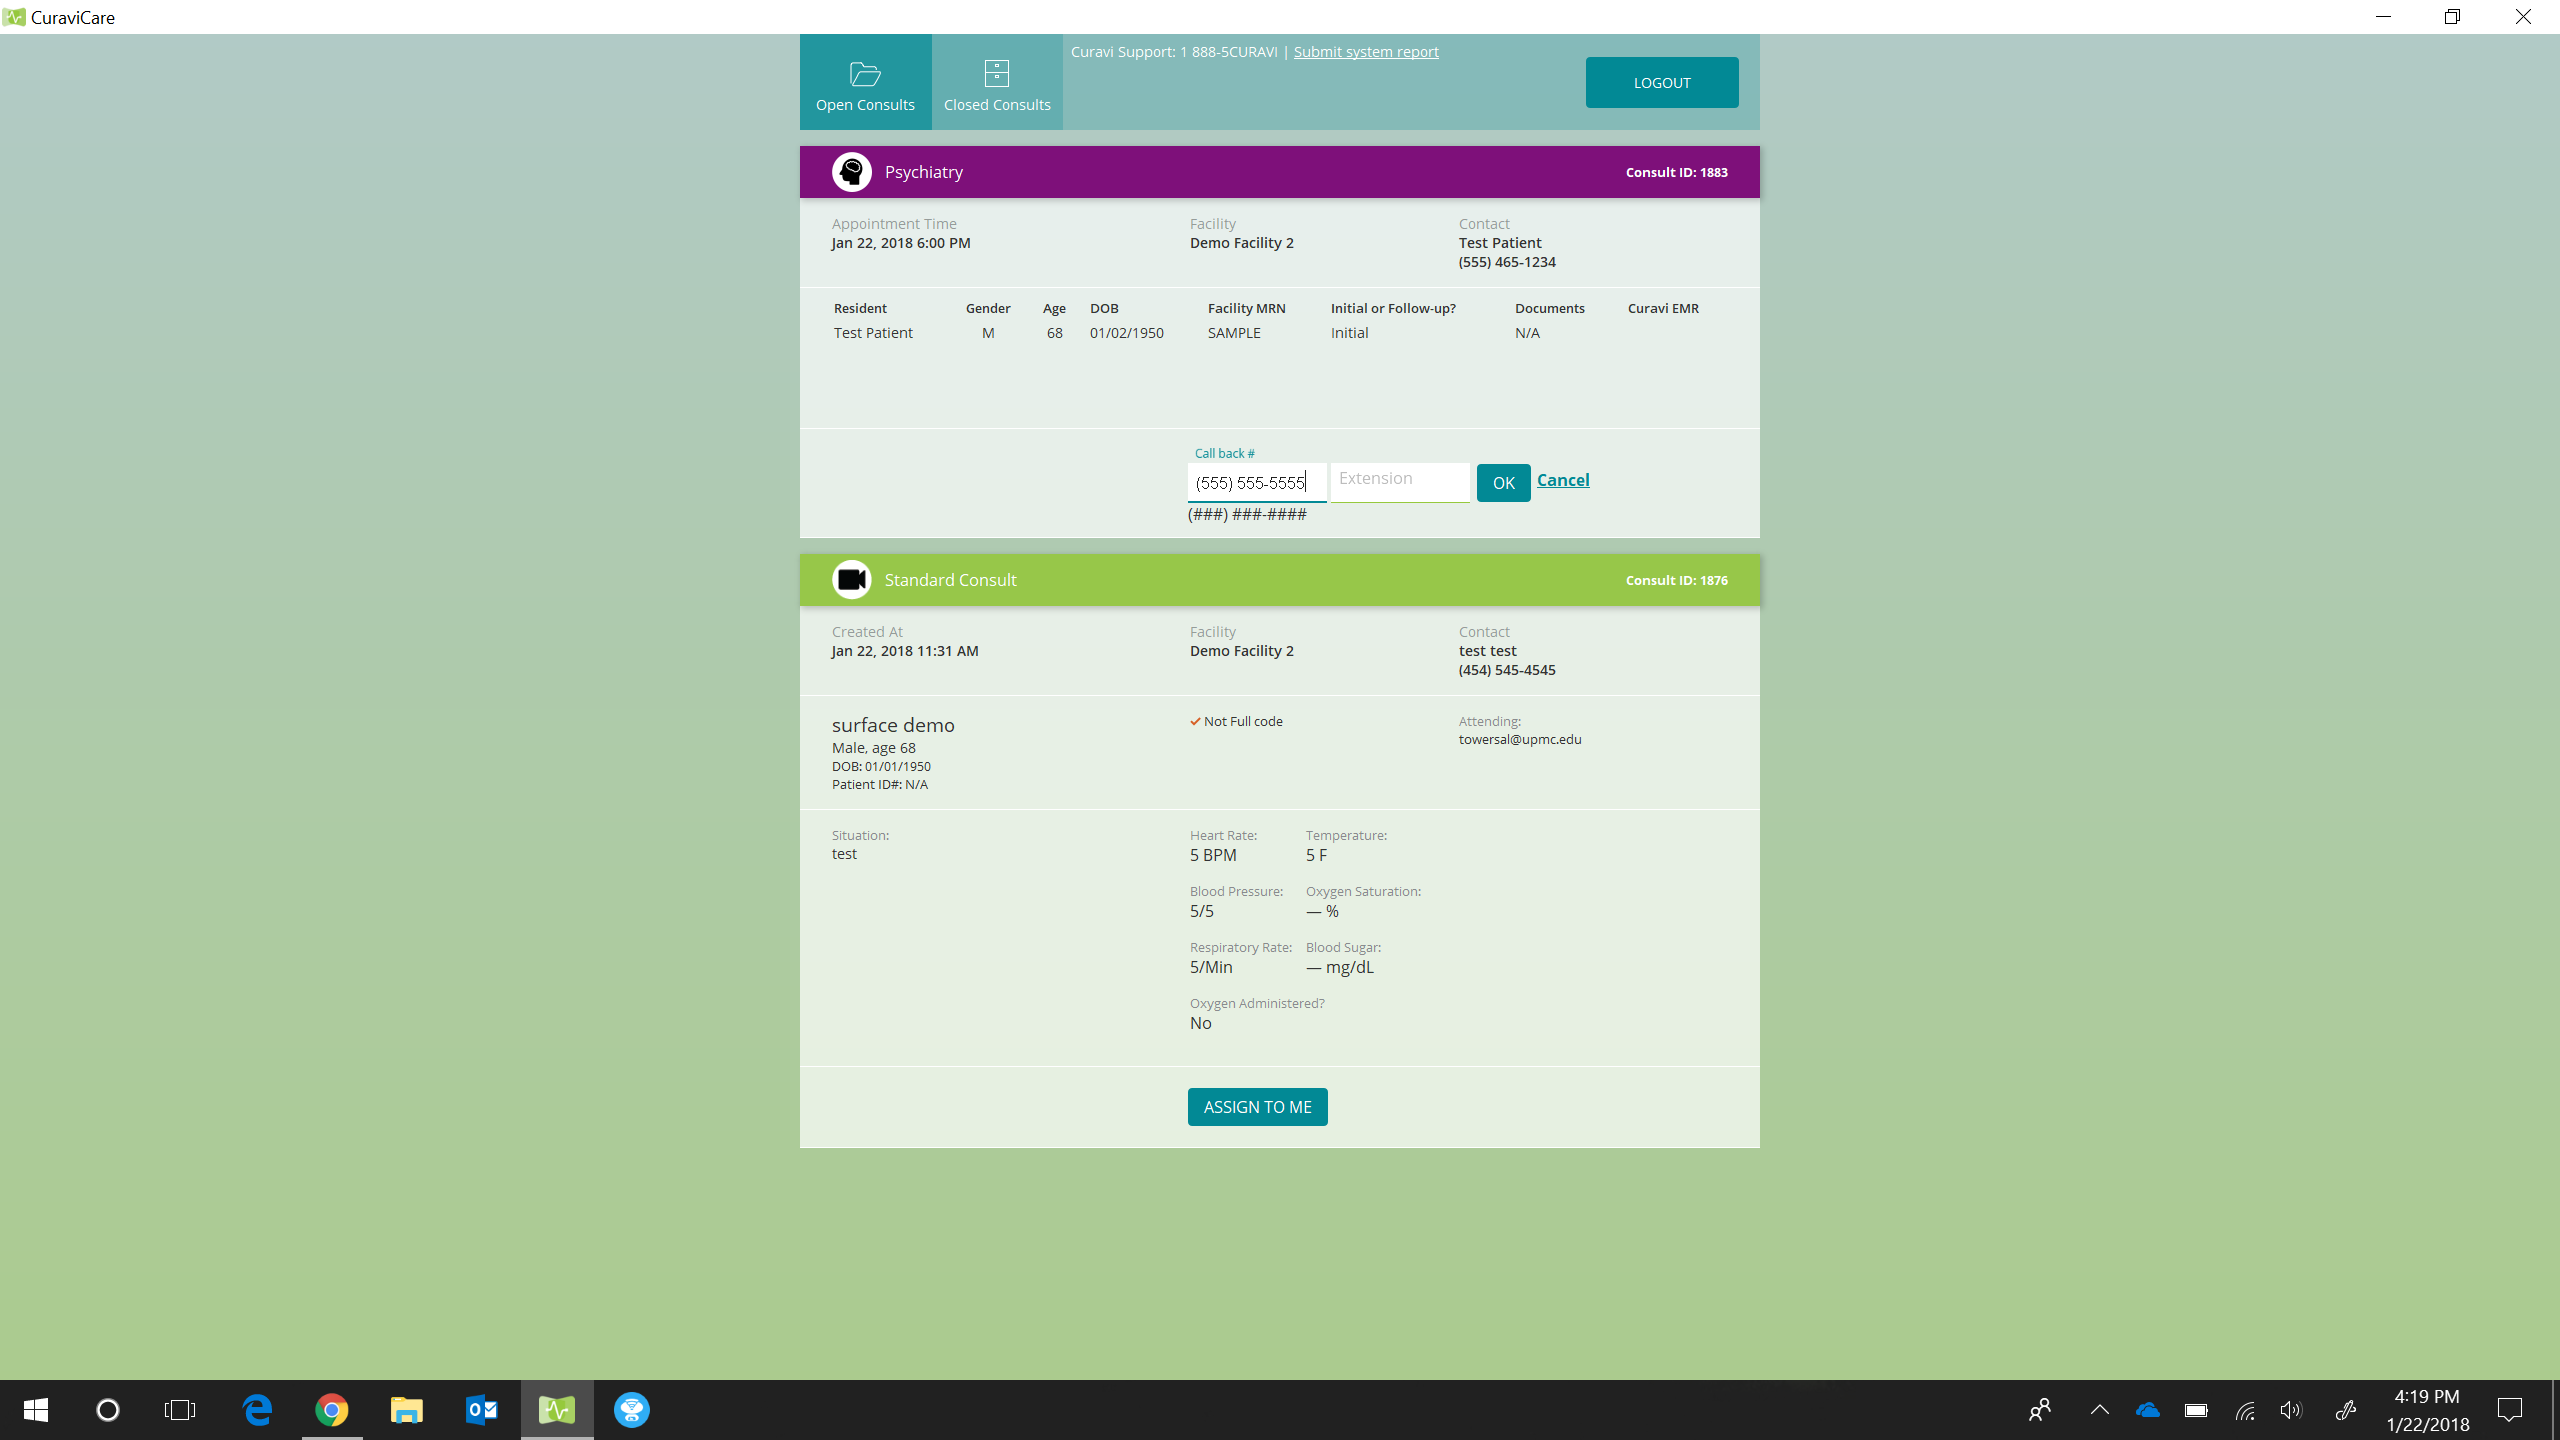Click the Call back number field
2560x1440 pixels.
click(1256, 483)
